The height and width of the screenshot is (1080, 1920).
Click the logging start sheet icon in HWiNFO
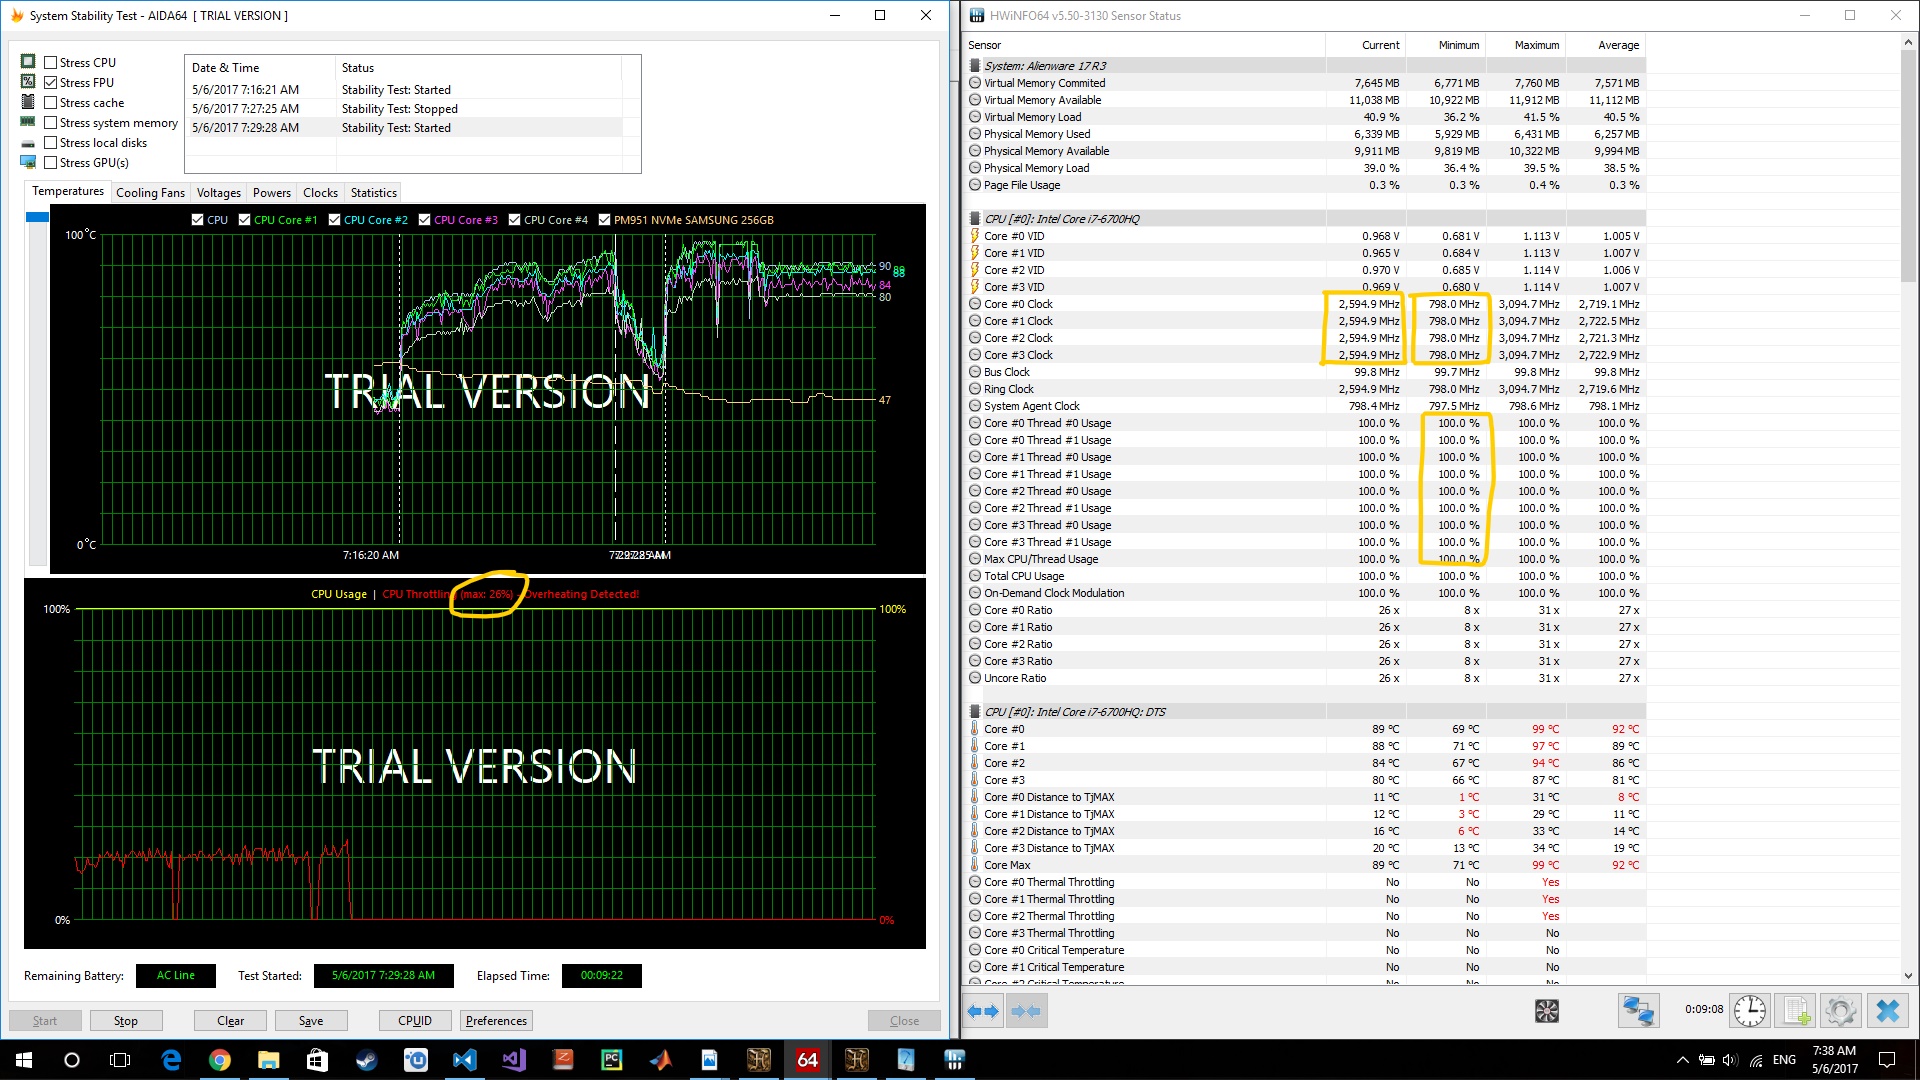tap(1797, 1011)
